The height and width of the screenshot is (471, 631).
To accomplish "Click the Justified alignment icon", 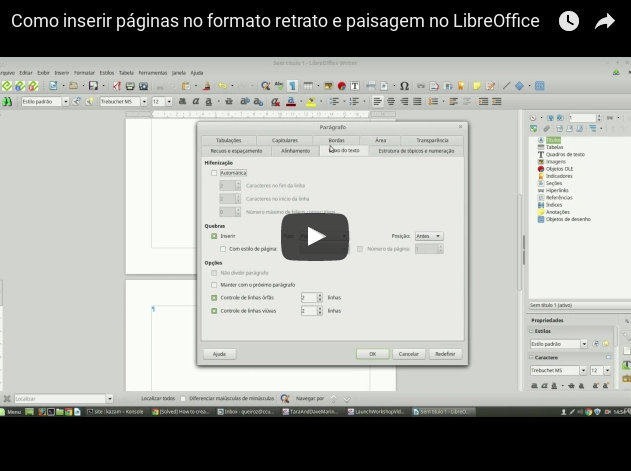I will (x=417, y=101).
